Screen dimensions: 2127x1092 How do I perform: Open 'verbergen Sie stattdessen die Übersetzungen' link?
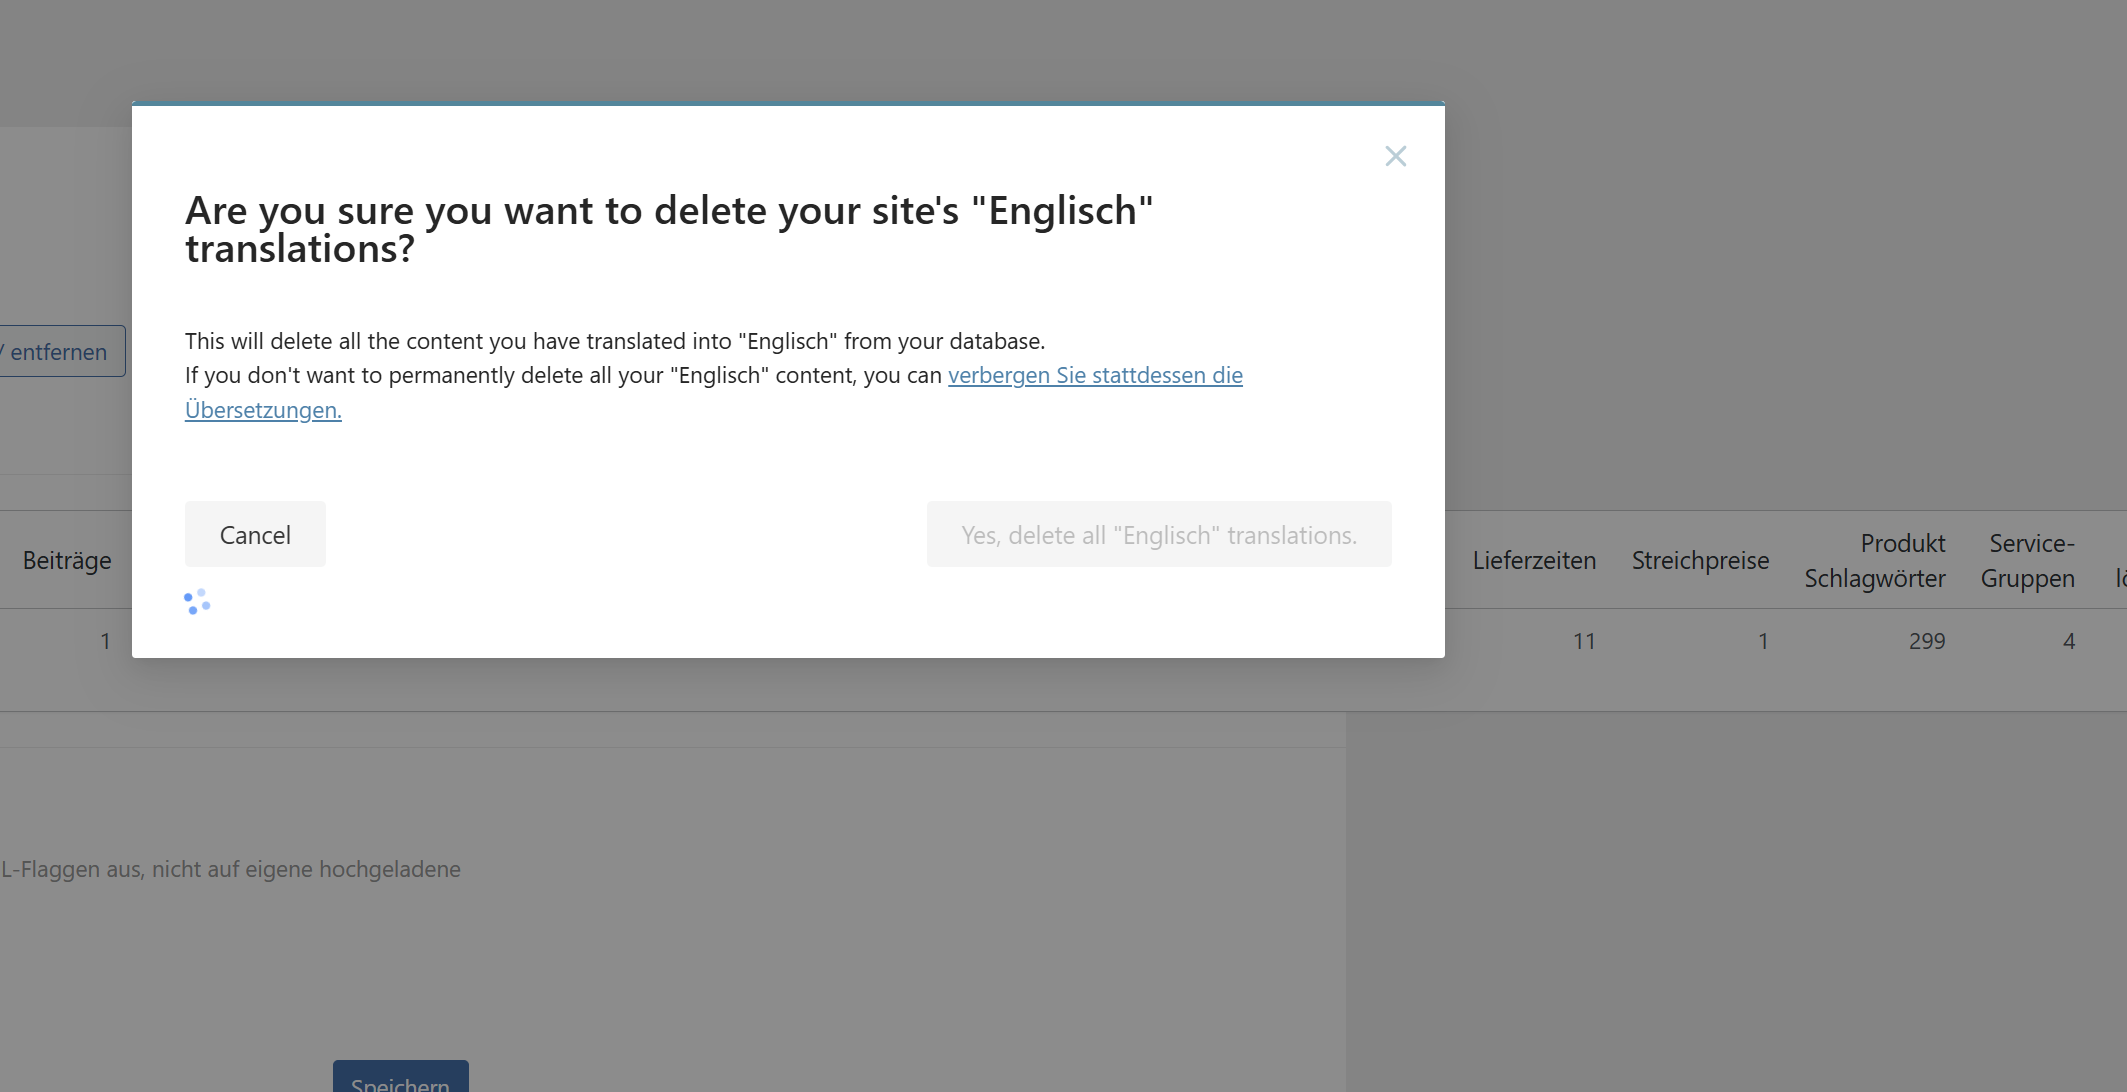1094,376
